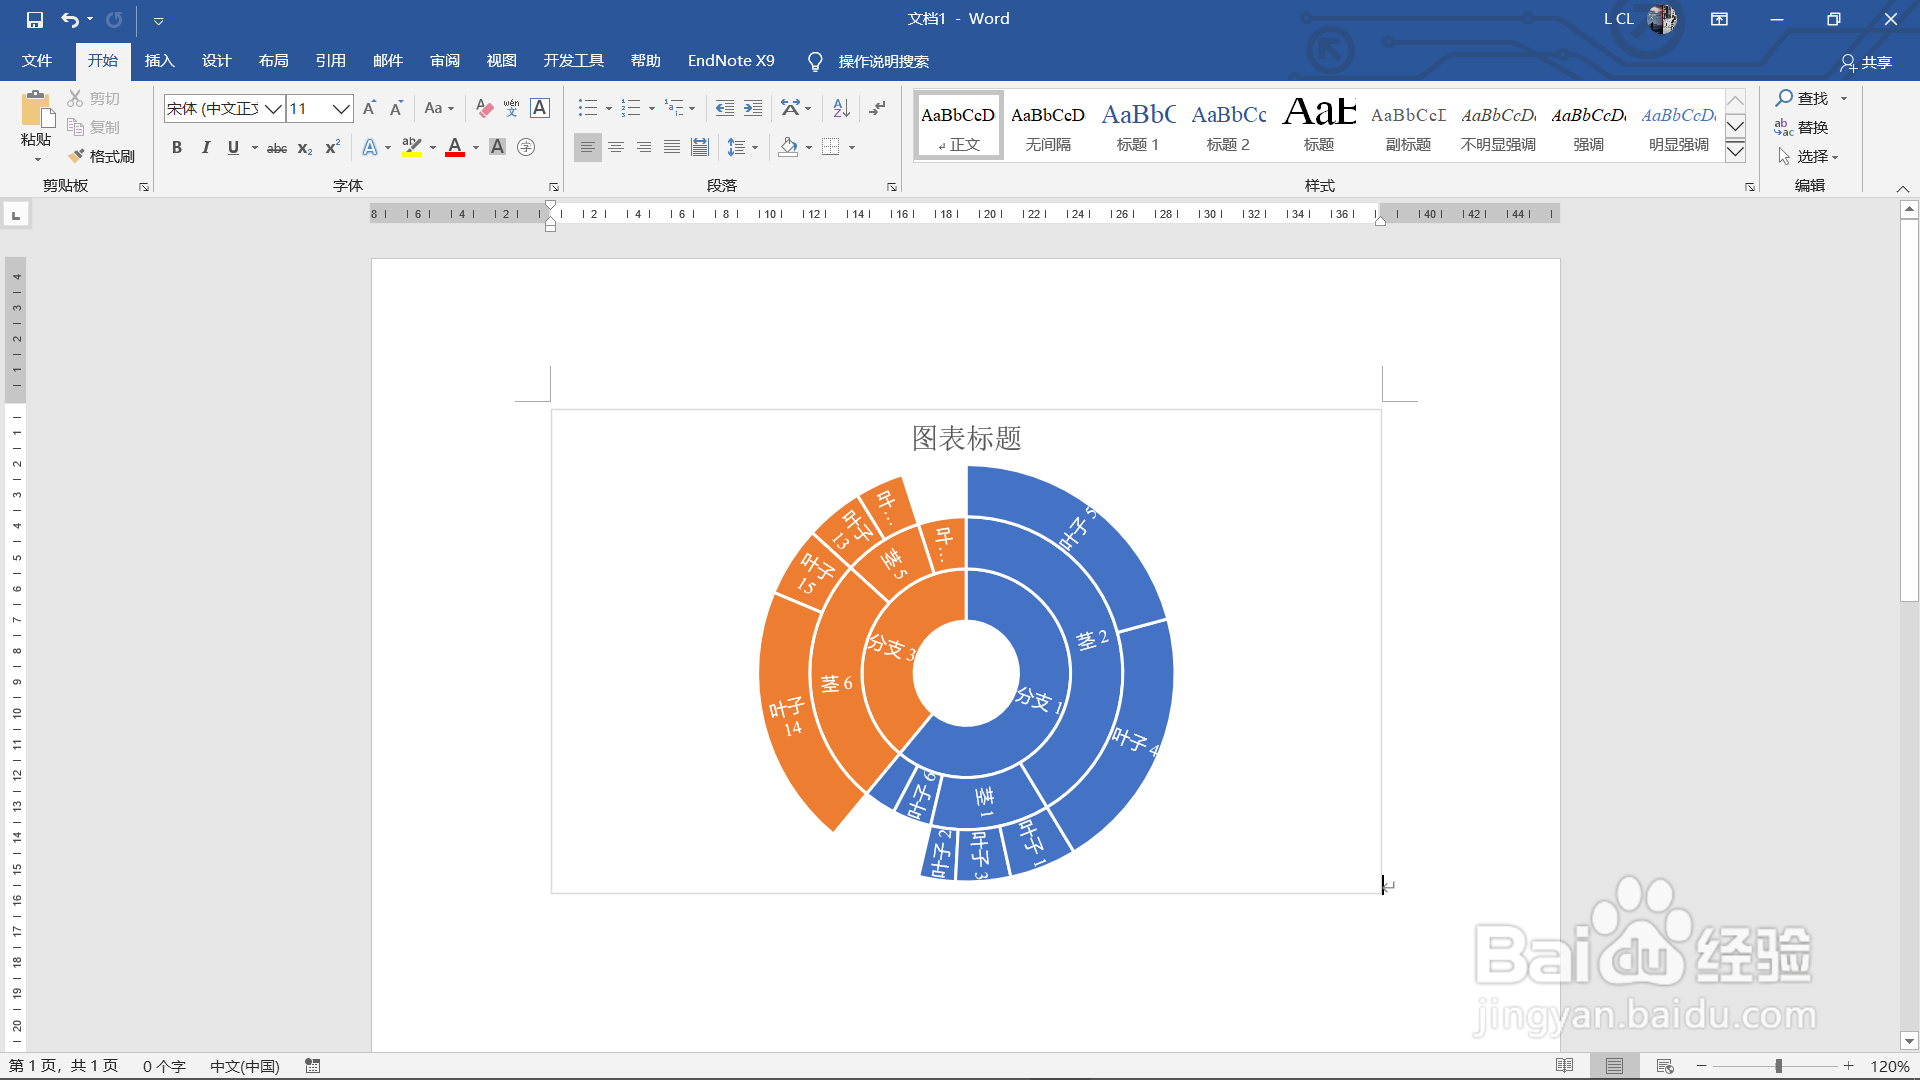Enable center paragraph alignment

[x=616, y=147]
